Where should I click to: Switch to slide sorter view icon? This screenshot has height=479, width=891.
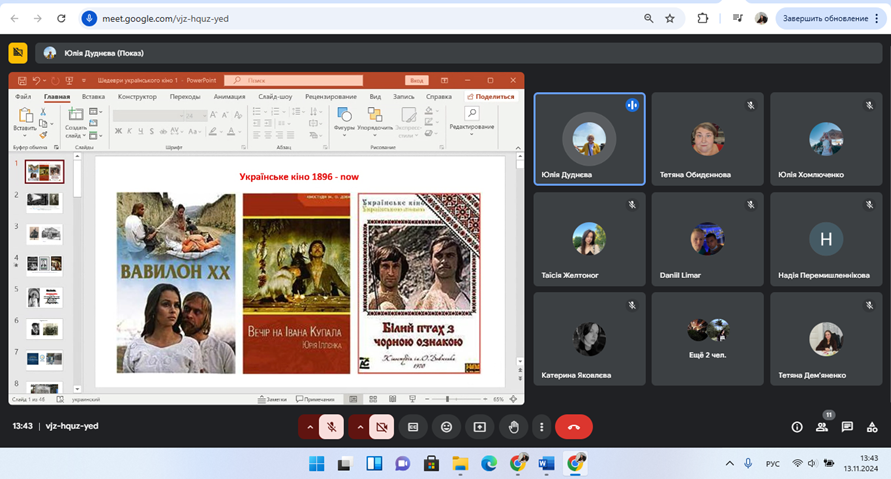coord(373,399)
